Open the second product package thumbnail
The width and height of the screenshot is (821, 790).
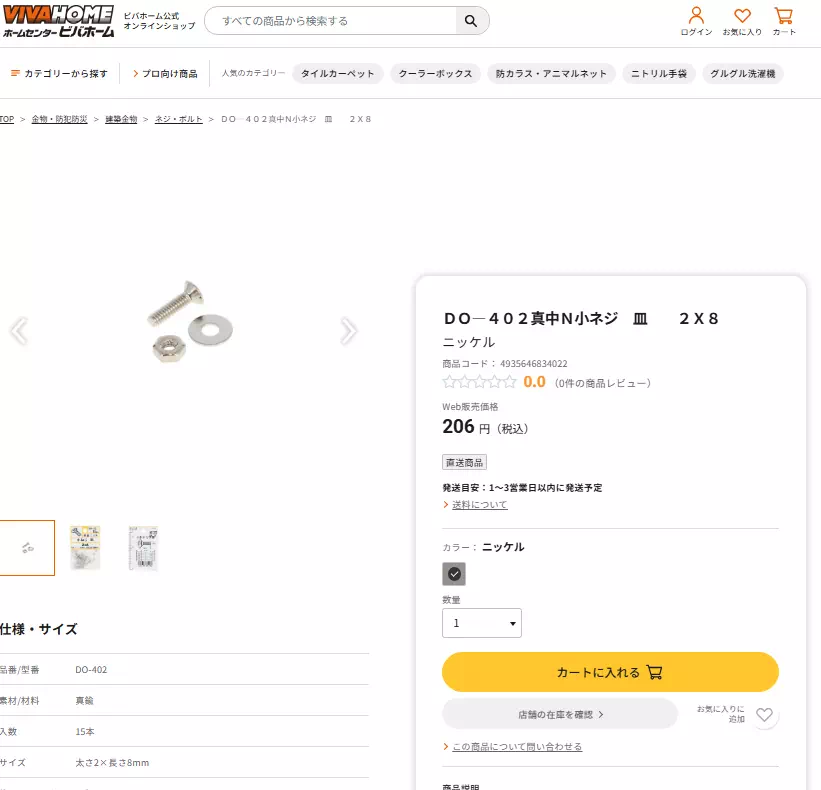[85, 547]
